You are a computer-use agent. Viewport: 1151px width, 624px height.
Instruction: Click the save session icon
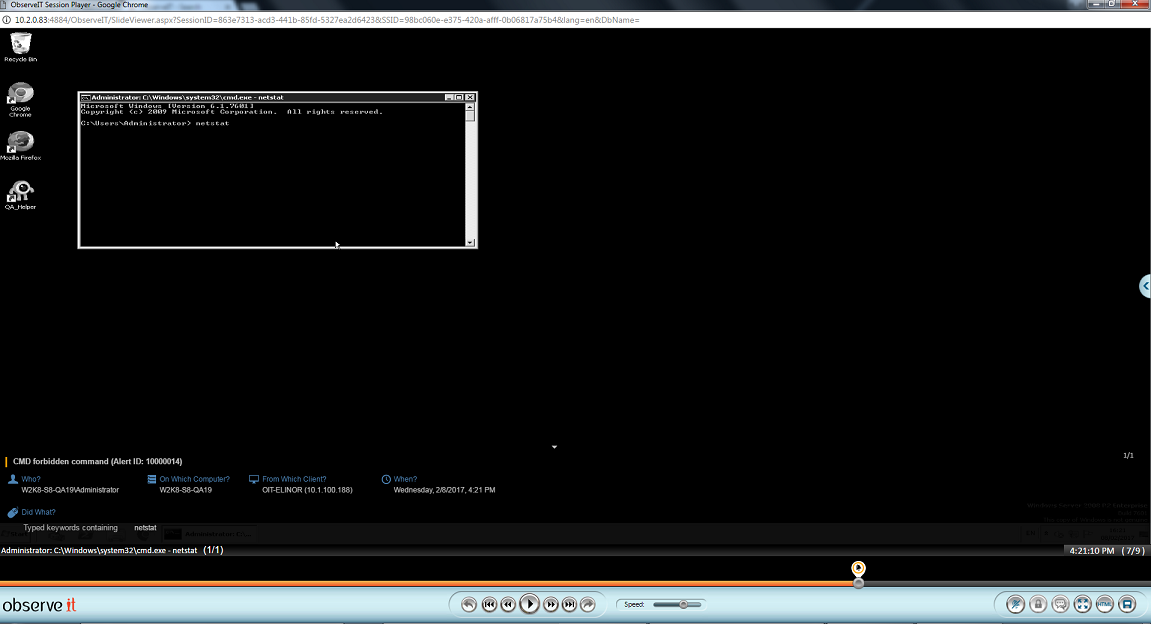point(1127,604)
